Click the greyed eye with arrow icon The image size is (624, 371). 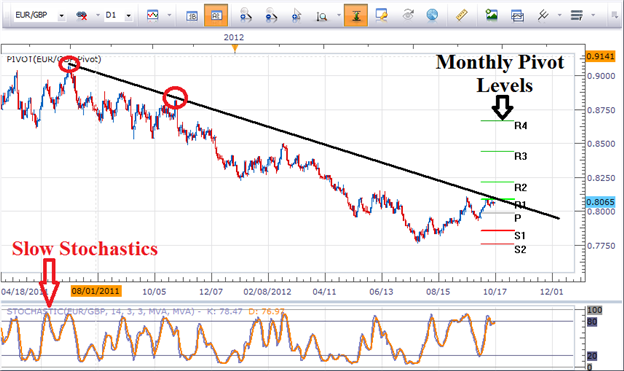pos(408,15)
